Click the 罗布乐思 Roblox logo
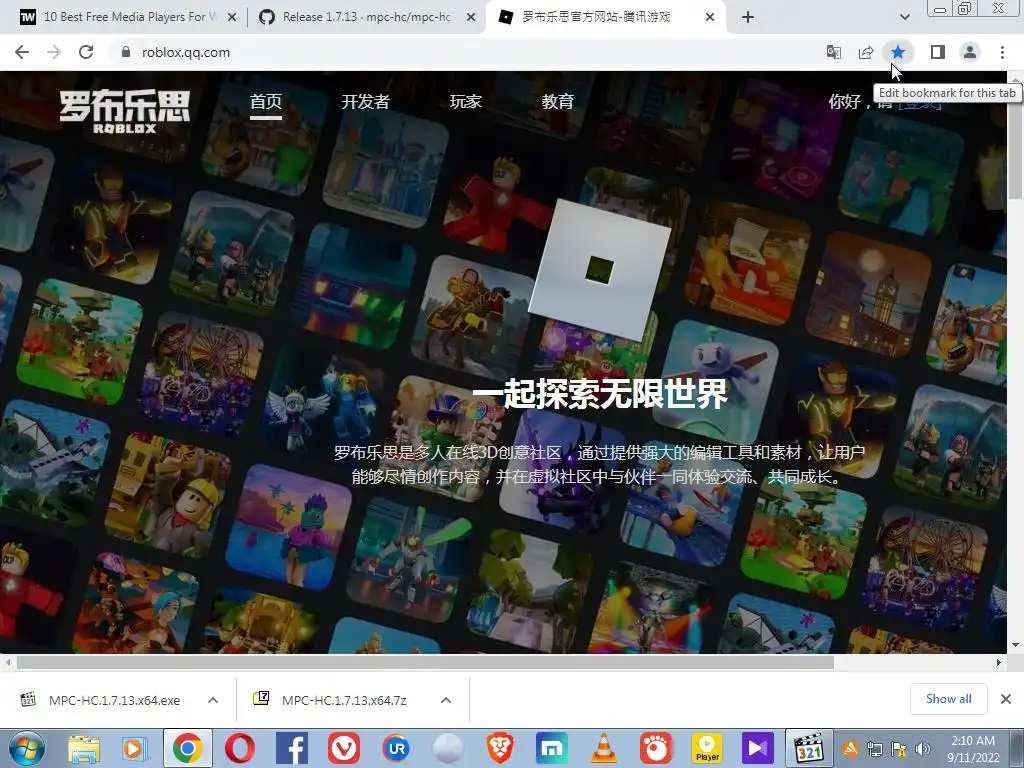 125,111
